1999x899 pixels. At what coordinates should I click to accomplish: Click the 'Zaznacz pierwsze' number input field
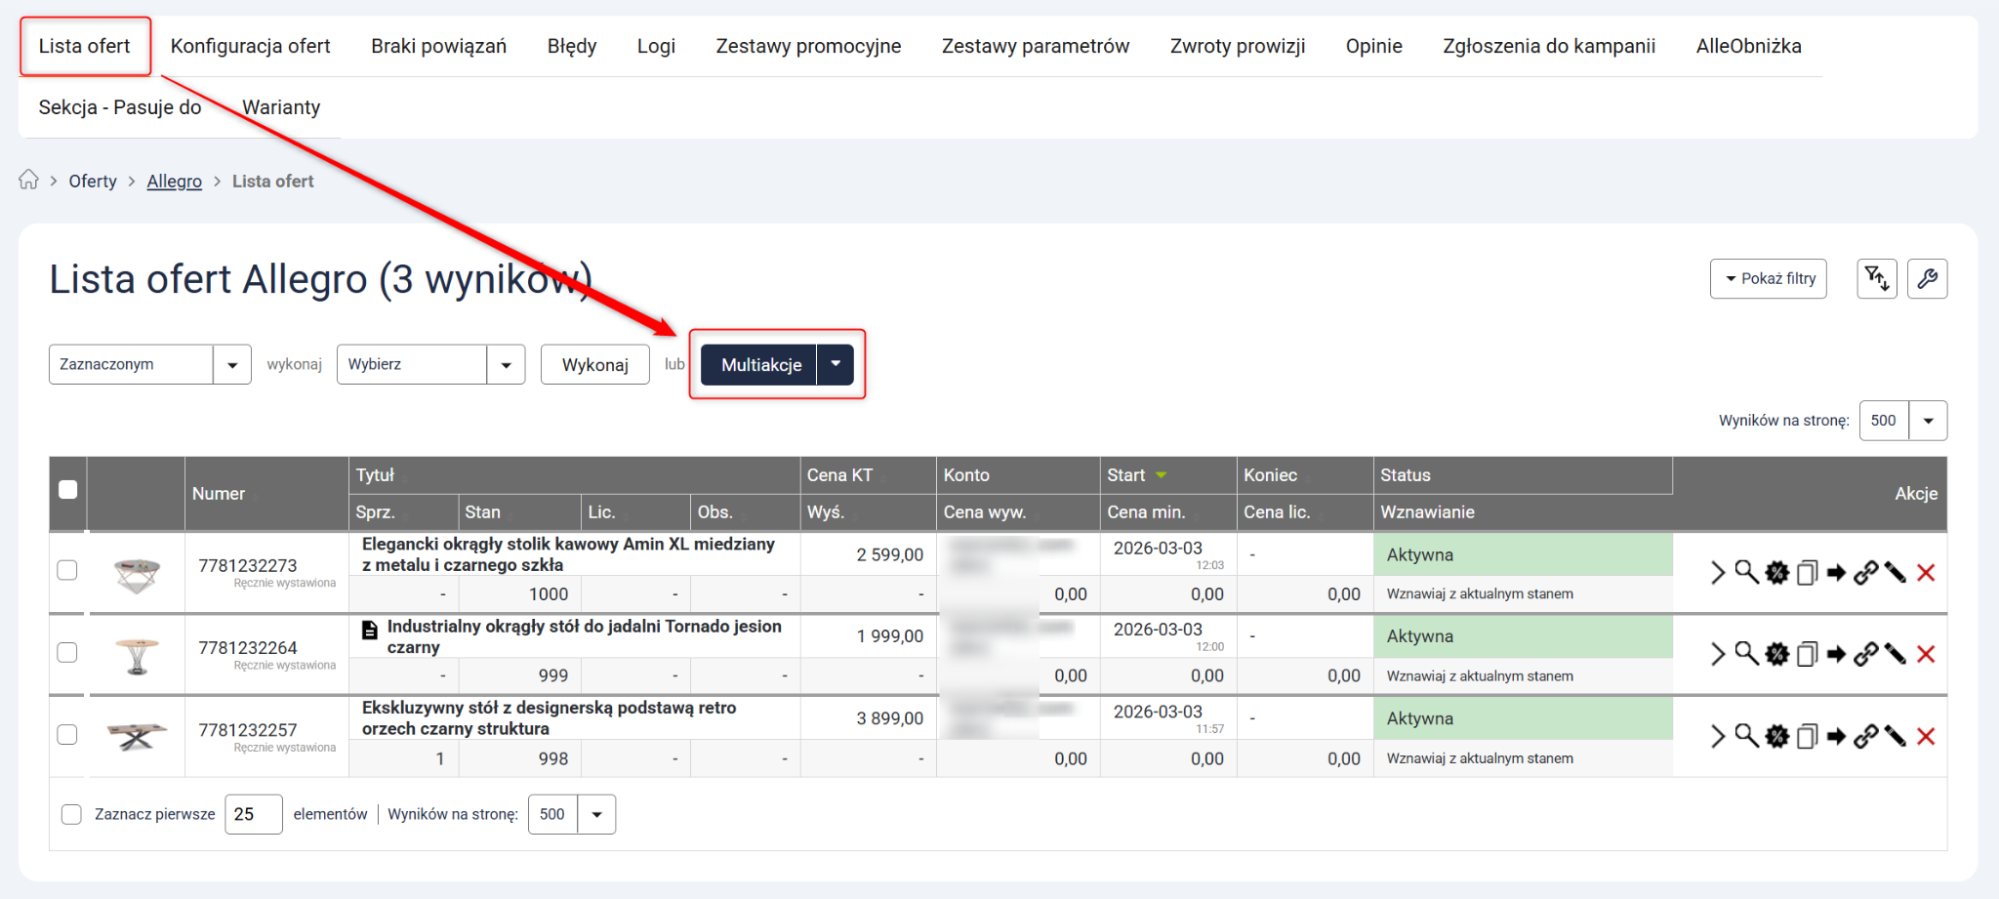coord(253,814)
